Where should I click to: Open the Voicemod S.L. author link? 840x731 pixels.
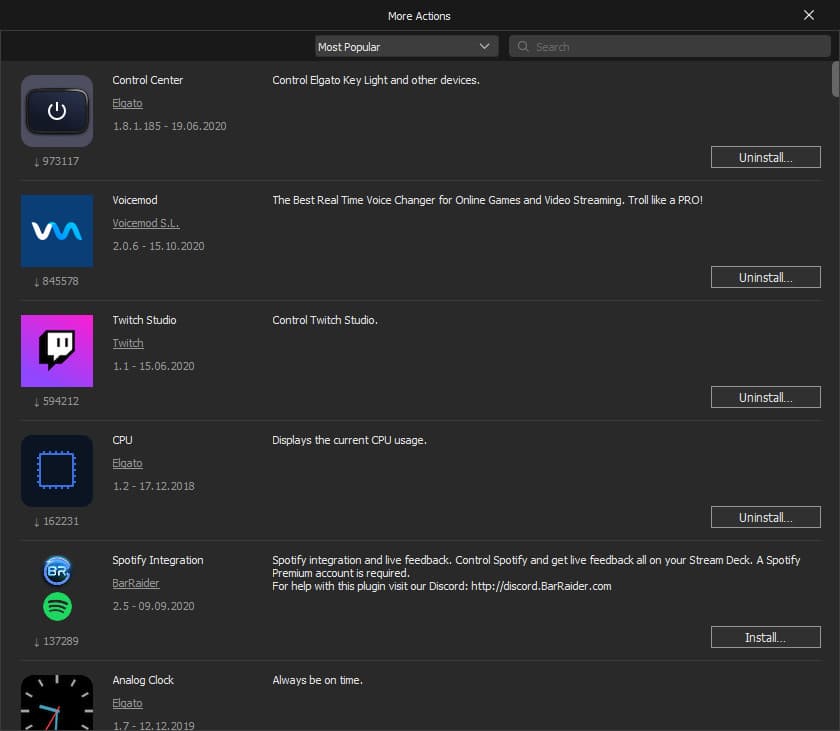point(146,223)
